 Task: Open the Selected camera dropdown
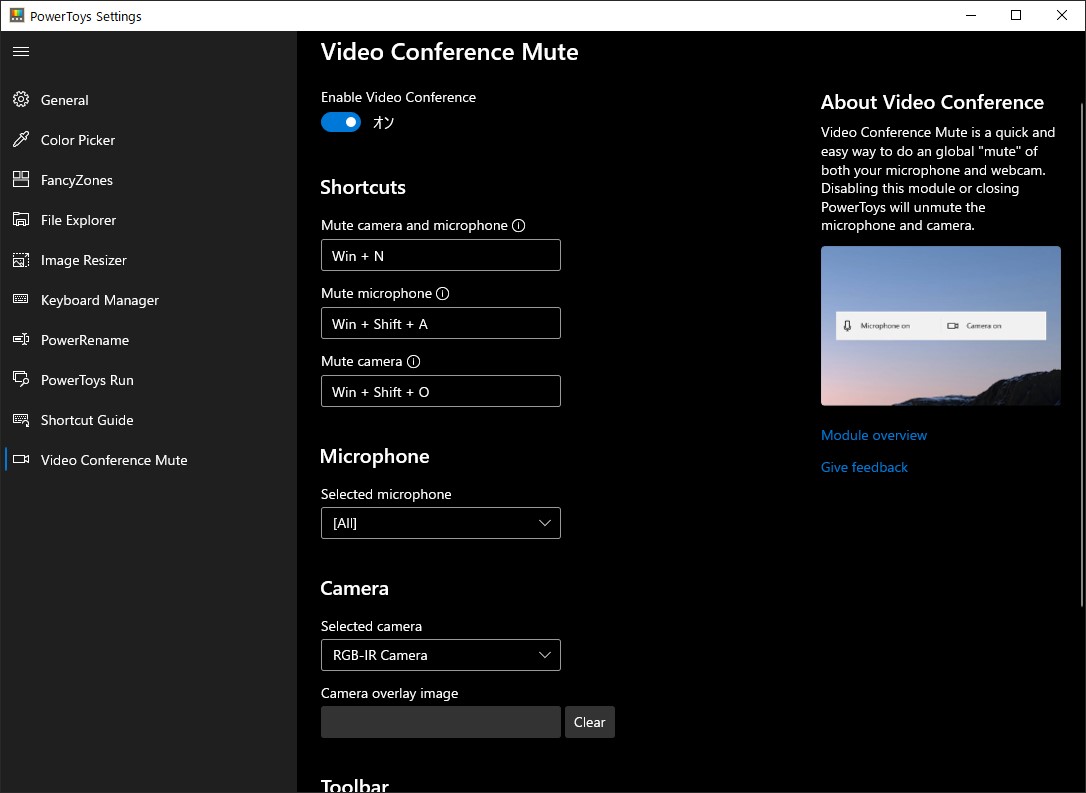click(x=440, y=655)
